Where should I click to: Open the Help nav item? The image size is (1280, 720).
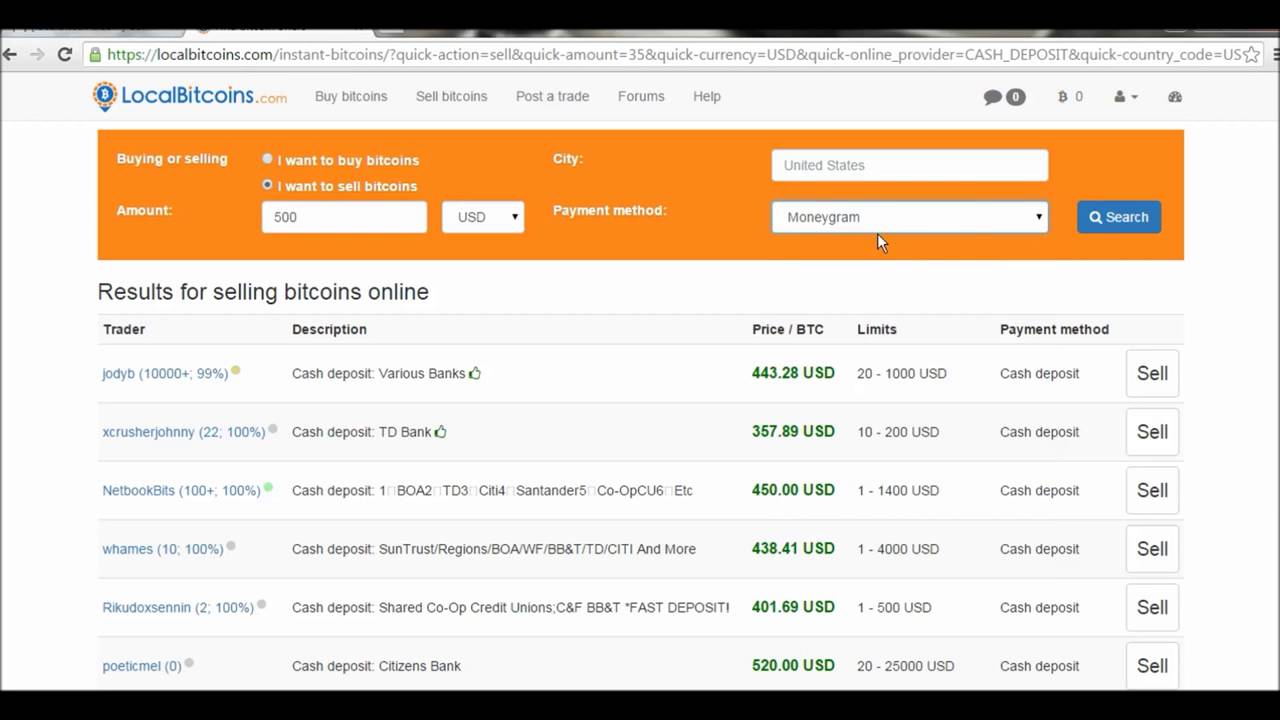click(x=707, y=97)
